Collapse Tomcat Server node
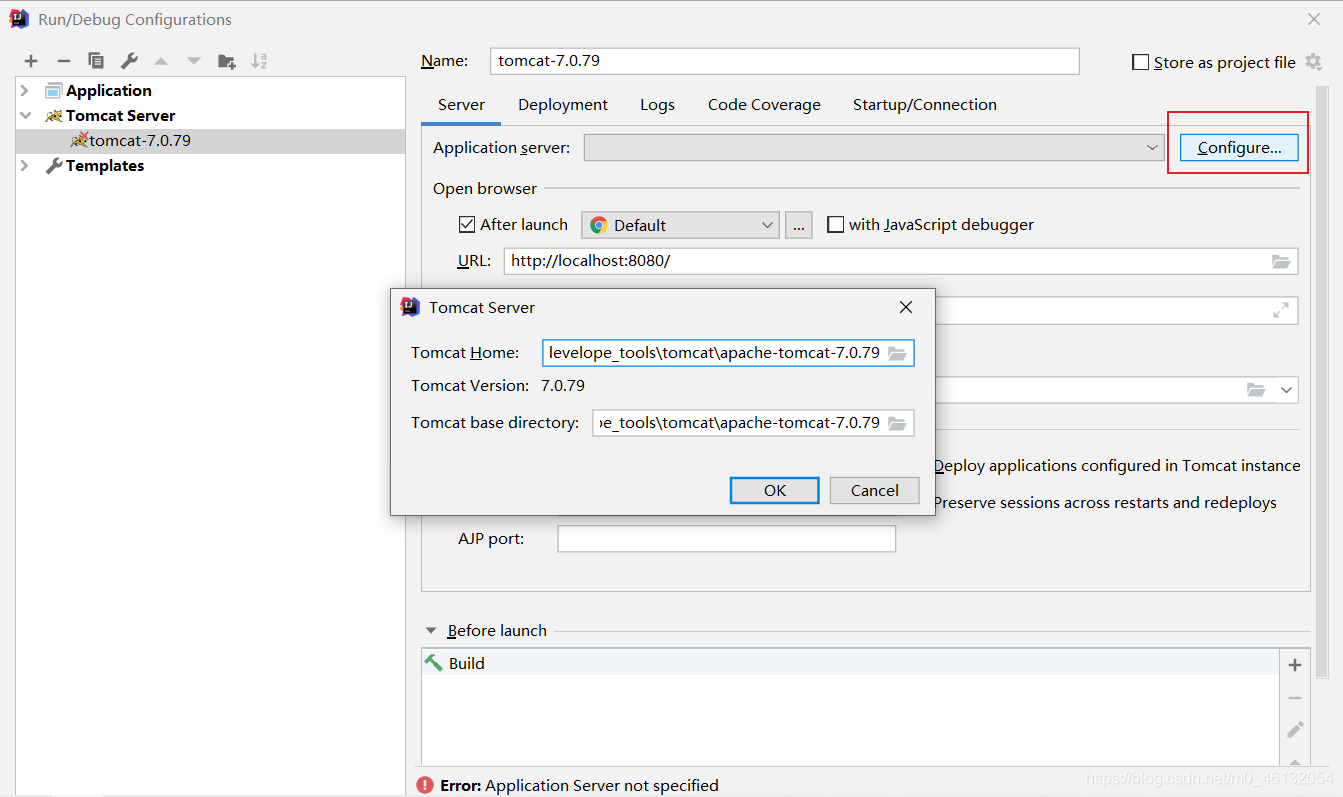This screenshot has width=1343, height=797. coord(25,115)
